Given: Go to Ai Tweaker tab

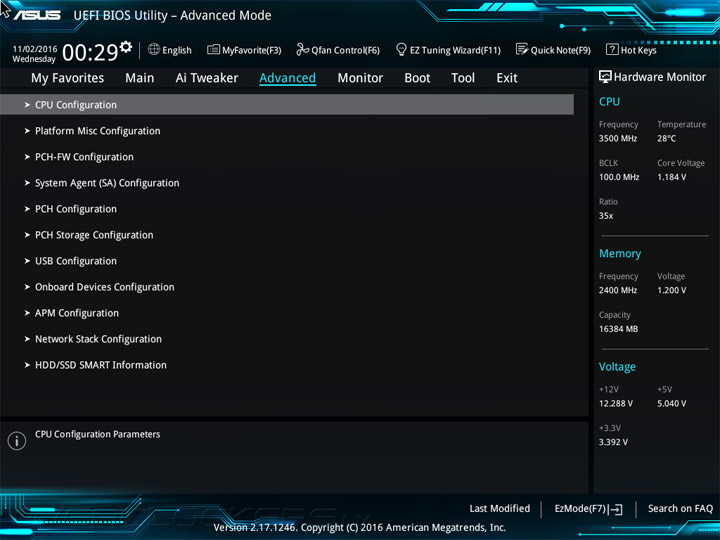Looking at the screenshot, I should [x=207, y=78].
